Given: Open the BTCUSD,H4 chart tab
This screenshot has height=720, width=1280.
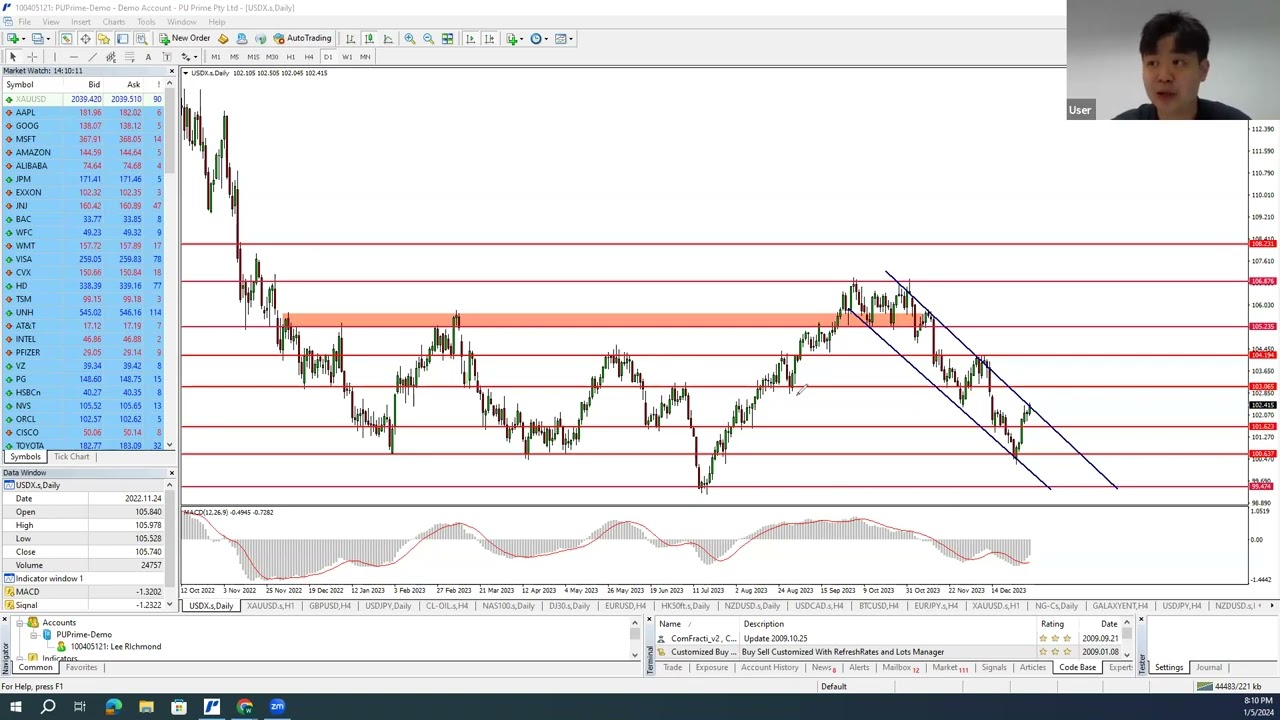Looking at the screenshot, I should click(878, 606).
